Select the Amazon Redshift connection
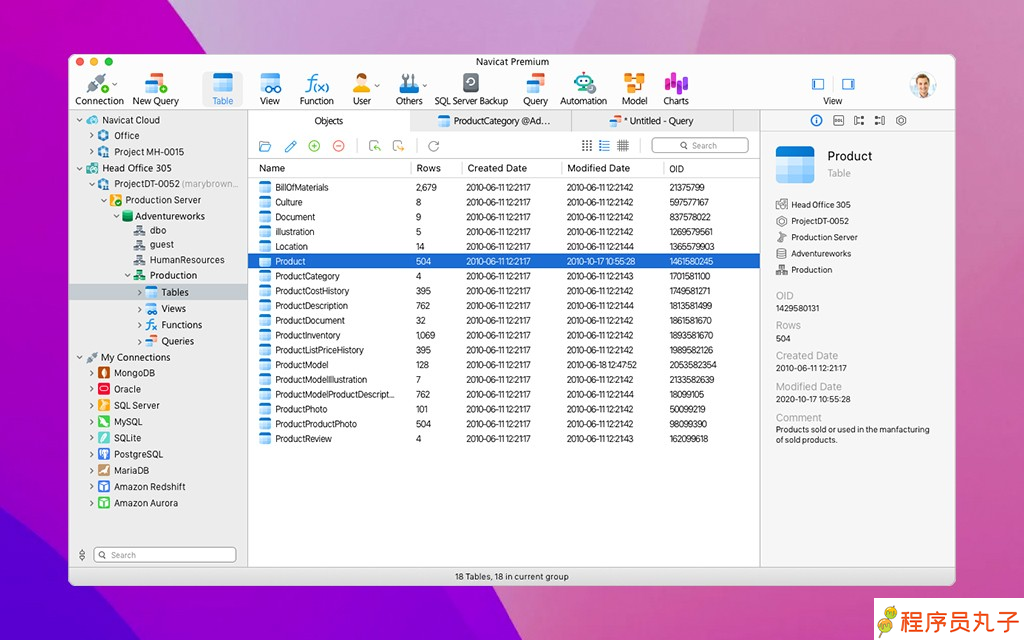The image size is (1024, 640). click(x=150, y=487)
